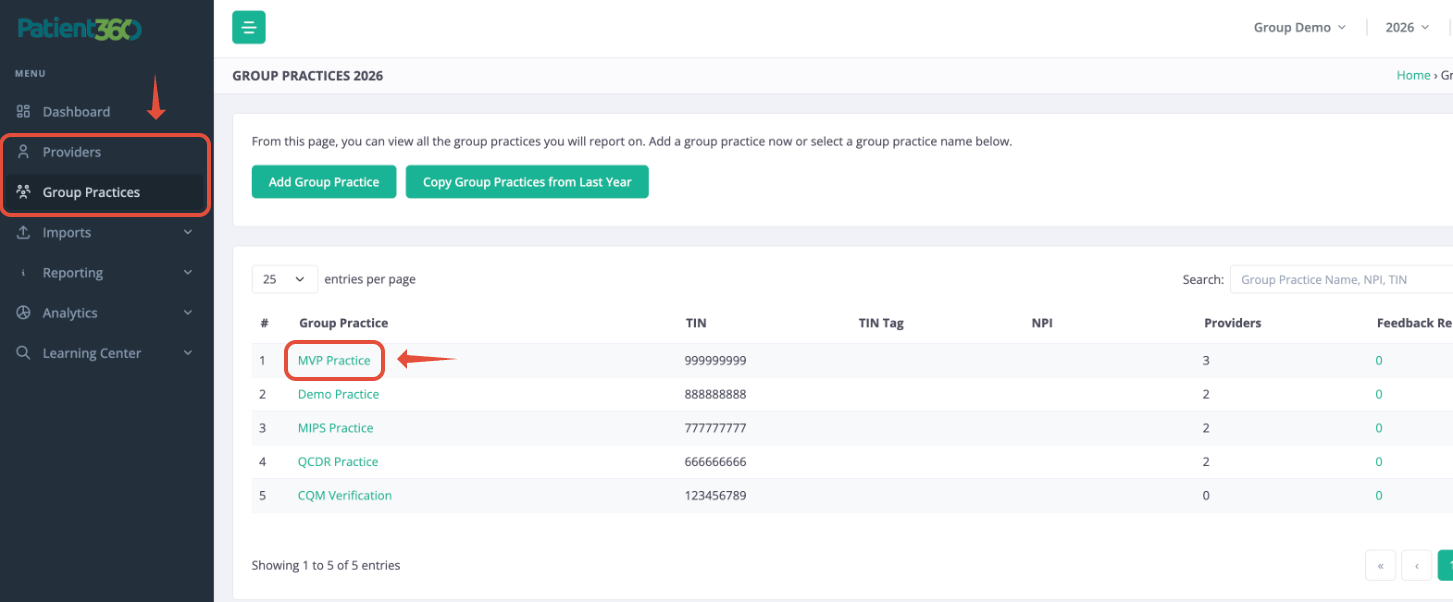Open the Learning Center menu label
Image resolution: width=1453 pixels, height=602 pixels.
(92, 353)
